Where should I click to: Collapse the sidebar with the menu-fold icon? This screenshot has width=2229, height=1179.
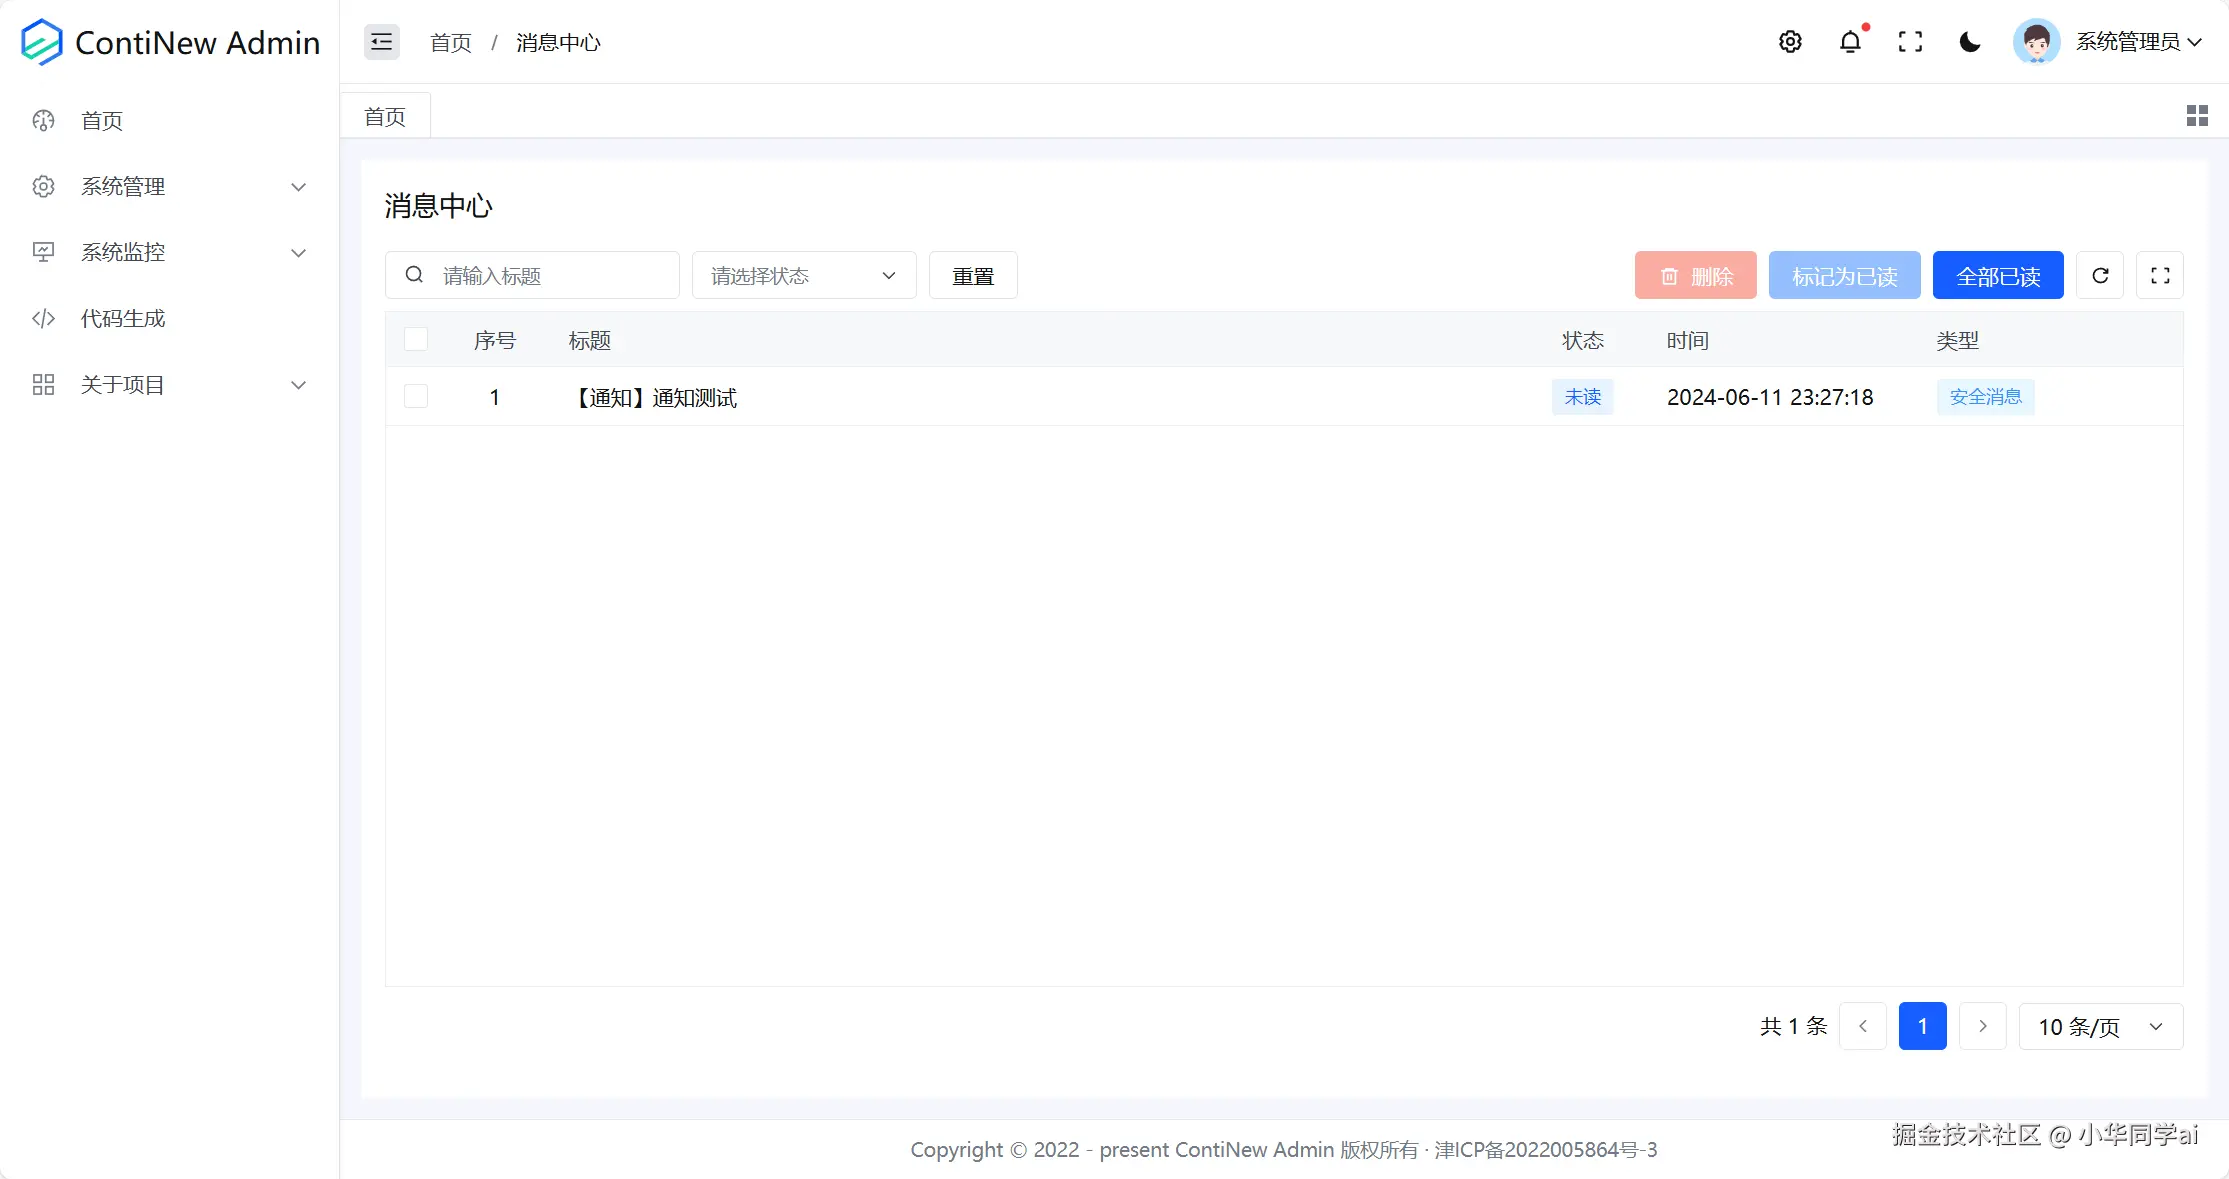(x=381, y=42)
